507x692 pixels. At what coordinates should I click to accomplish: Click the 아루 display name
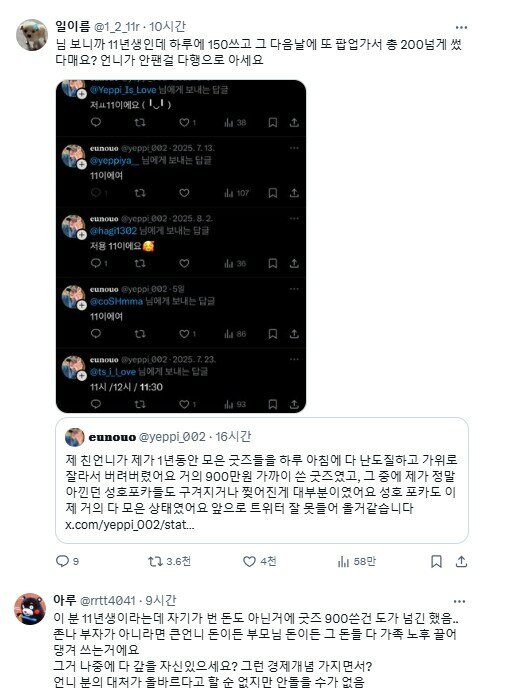point(65,600)
